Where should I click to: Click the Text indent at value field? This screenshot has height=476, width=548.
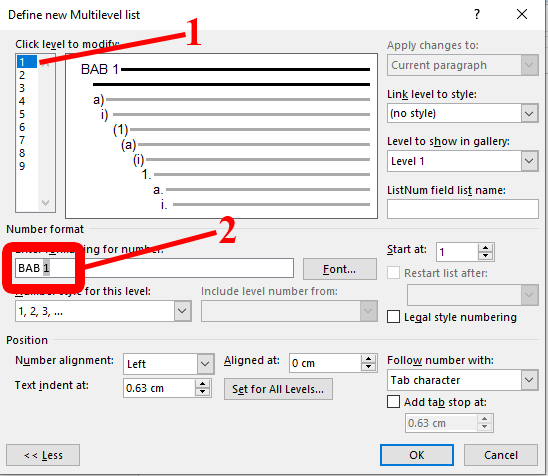point(159,388)
